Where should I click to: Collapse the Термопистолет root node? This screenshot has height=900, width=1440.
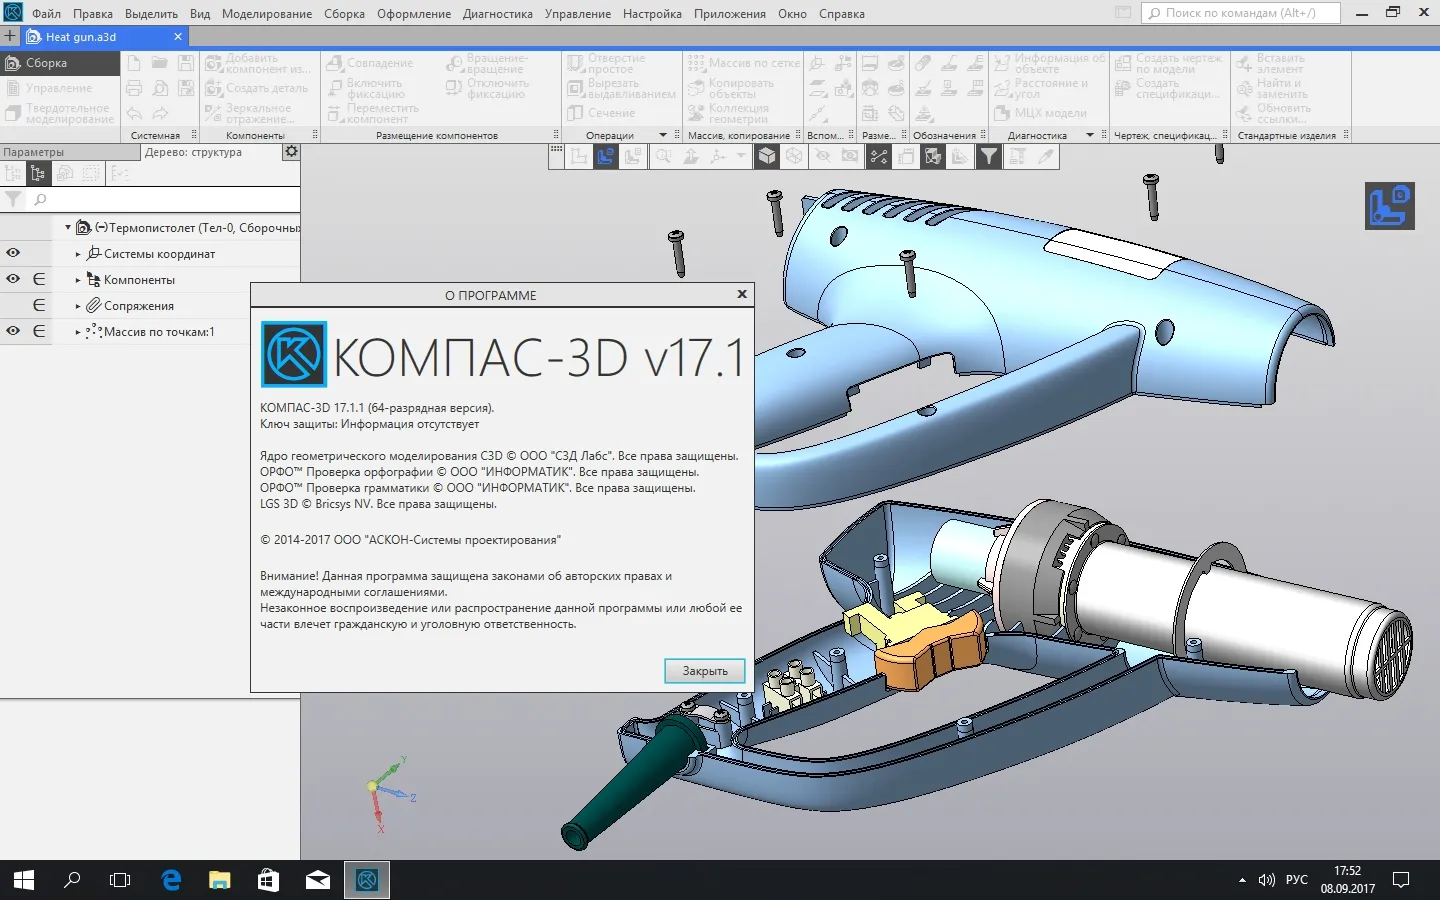[x=68, y=228]
